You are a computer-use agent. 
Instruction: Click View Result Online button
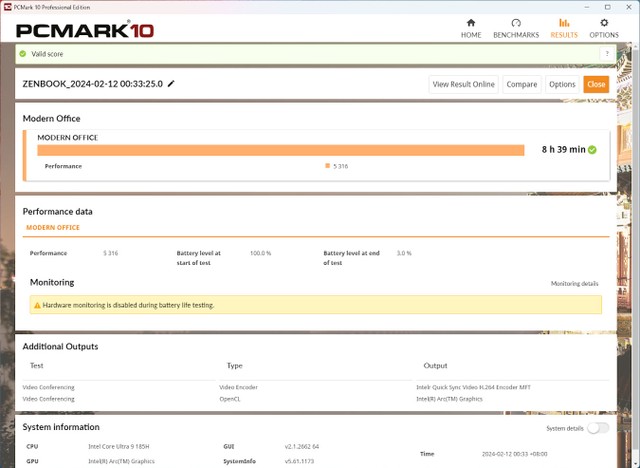[463, 84]
